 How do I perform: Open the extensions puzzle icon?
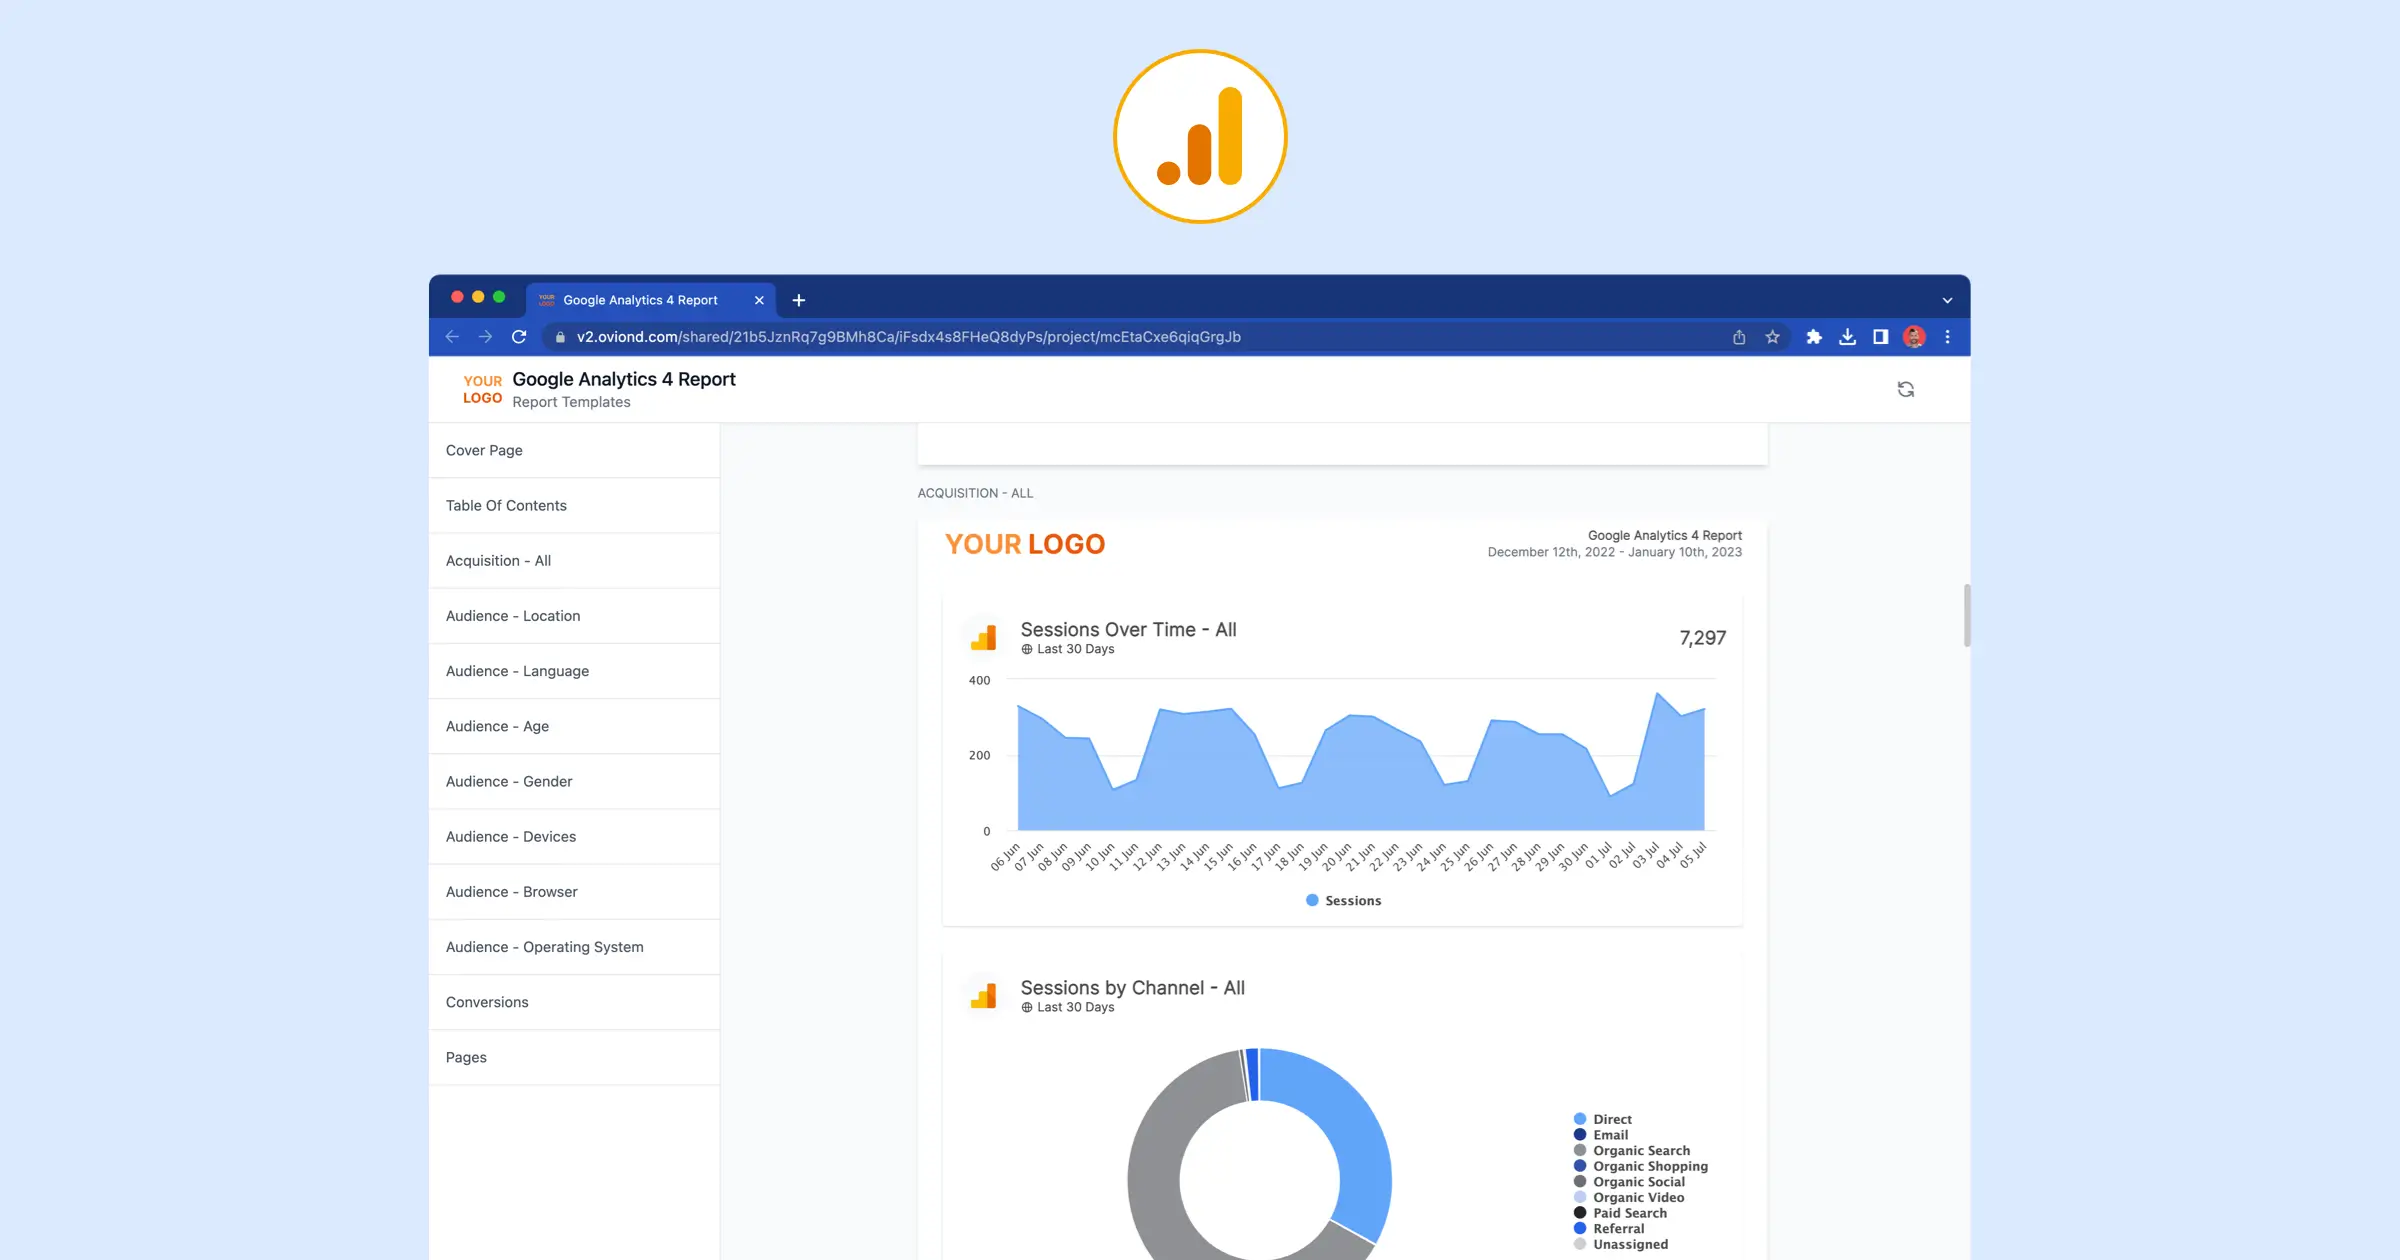[x=1814, y=337]
